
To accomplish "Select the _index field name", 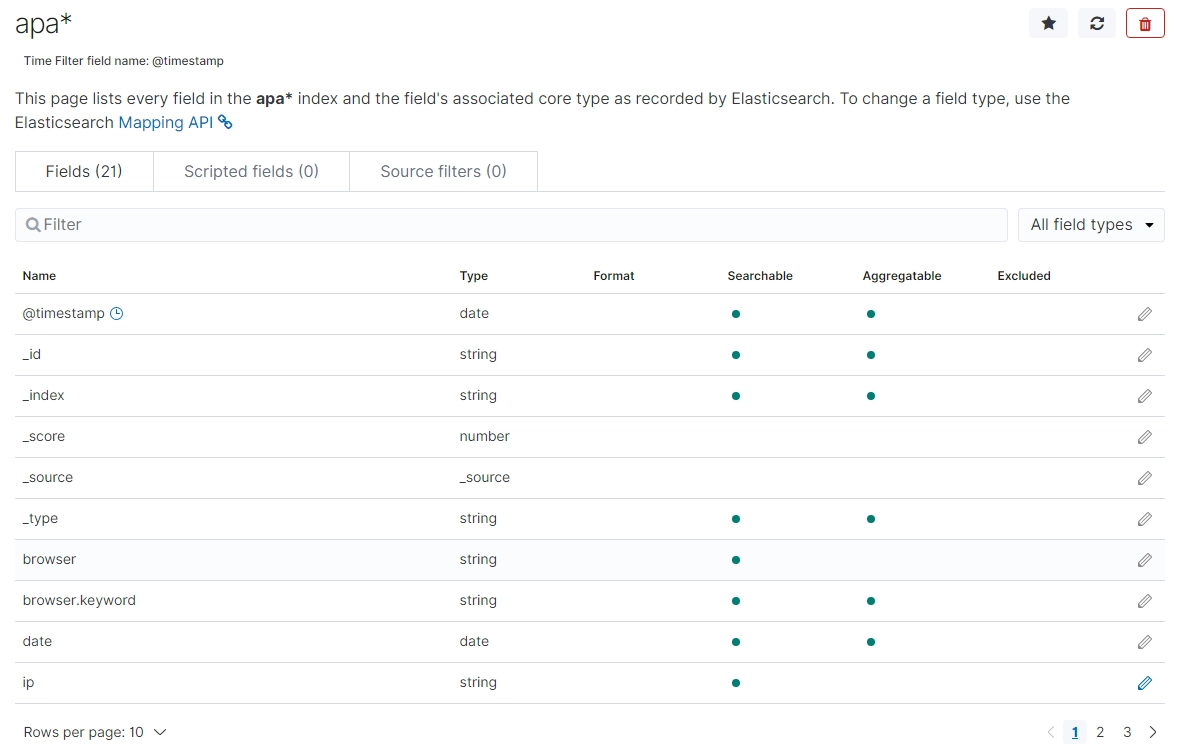I will click(x=44, y=395).
